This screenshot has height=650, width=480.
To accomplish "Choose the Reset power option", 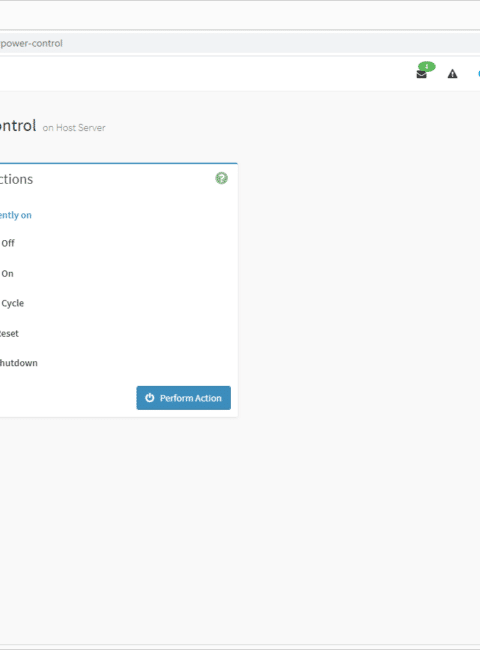I will tap(9, 334).
